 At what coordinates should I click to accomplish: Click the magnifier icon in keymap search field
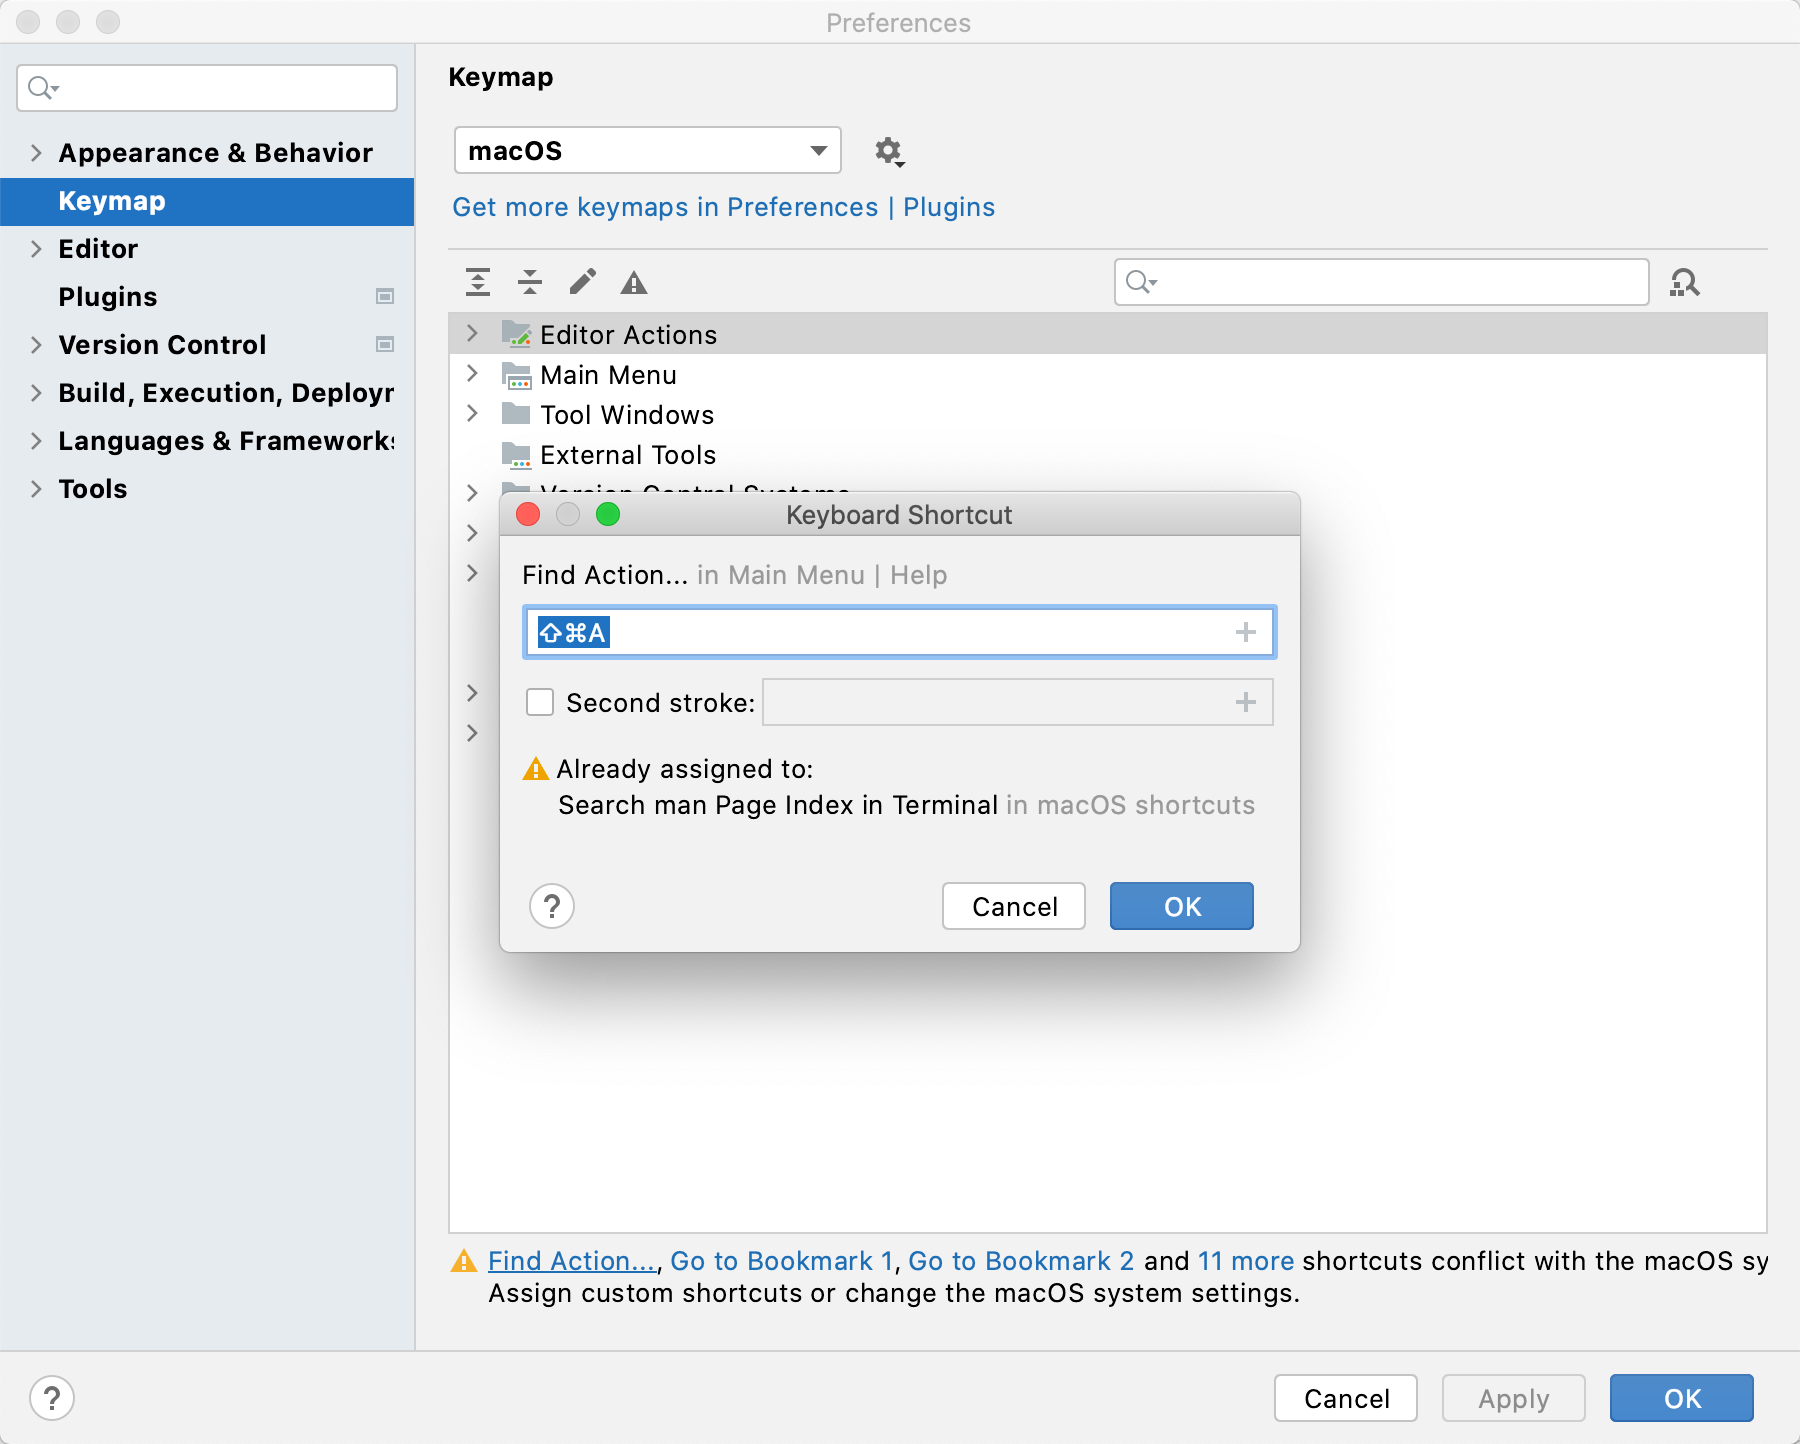pos(1141,282)
